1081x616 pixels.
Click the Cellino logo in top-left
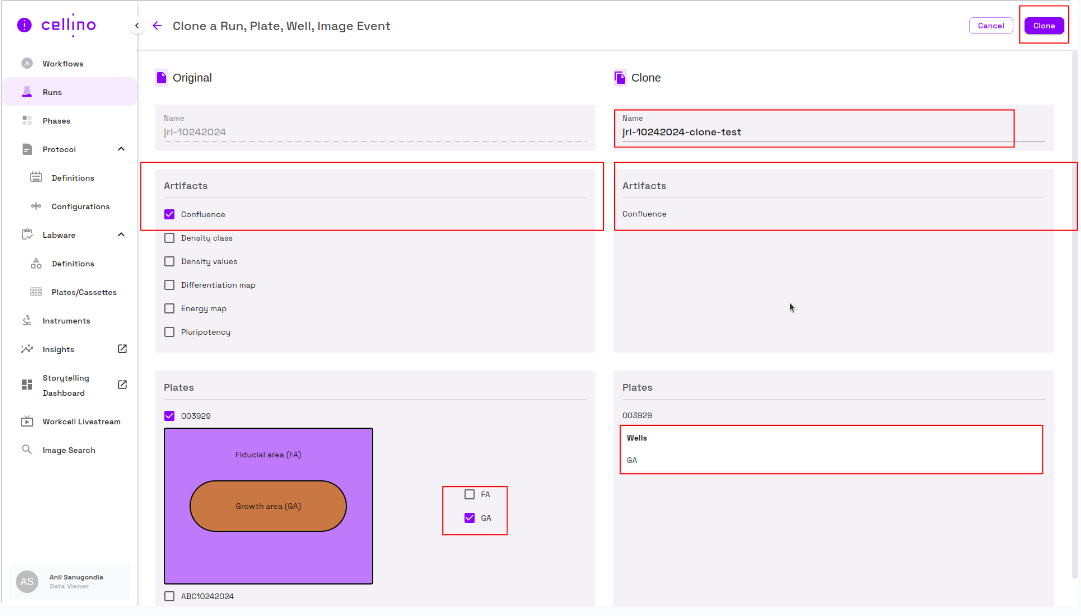58,25
